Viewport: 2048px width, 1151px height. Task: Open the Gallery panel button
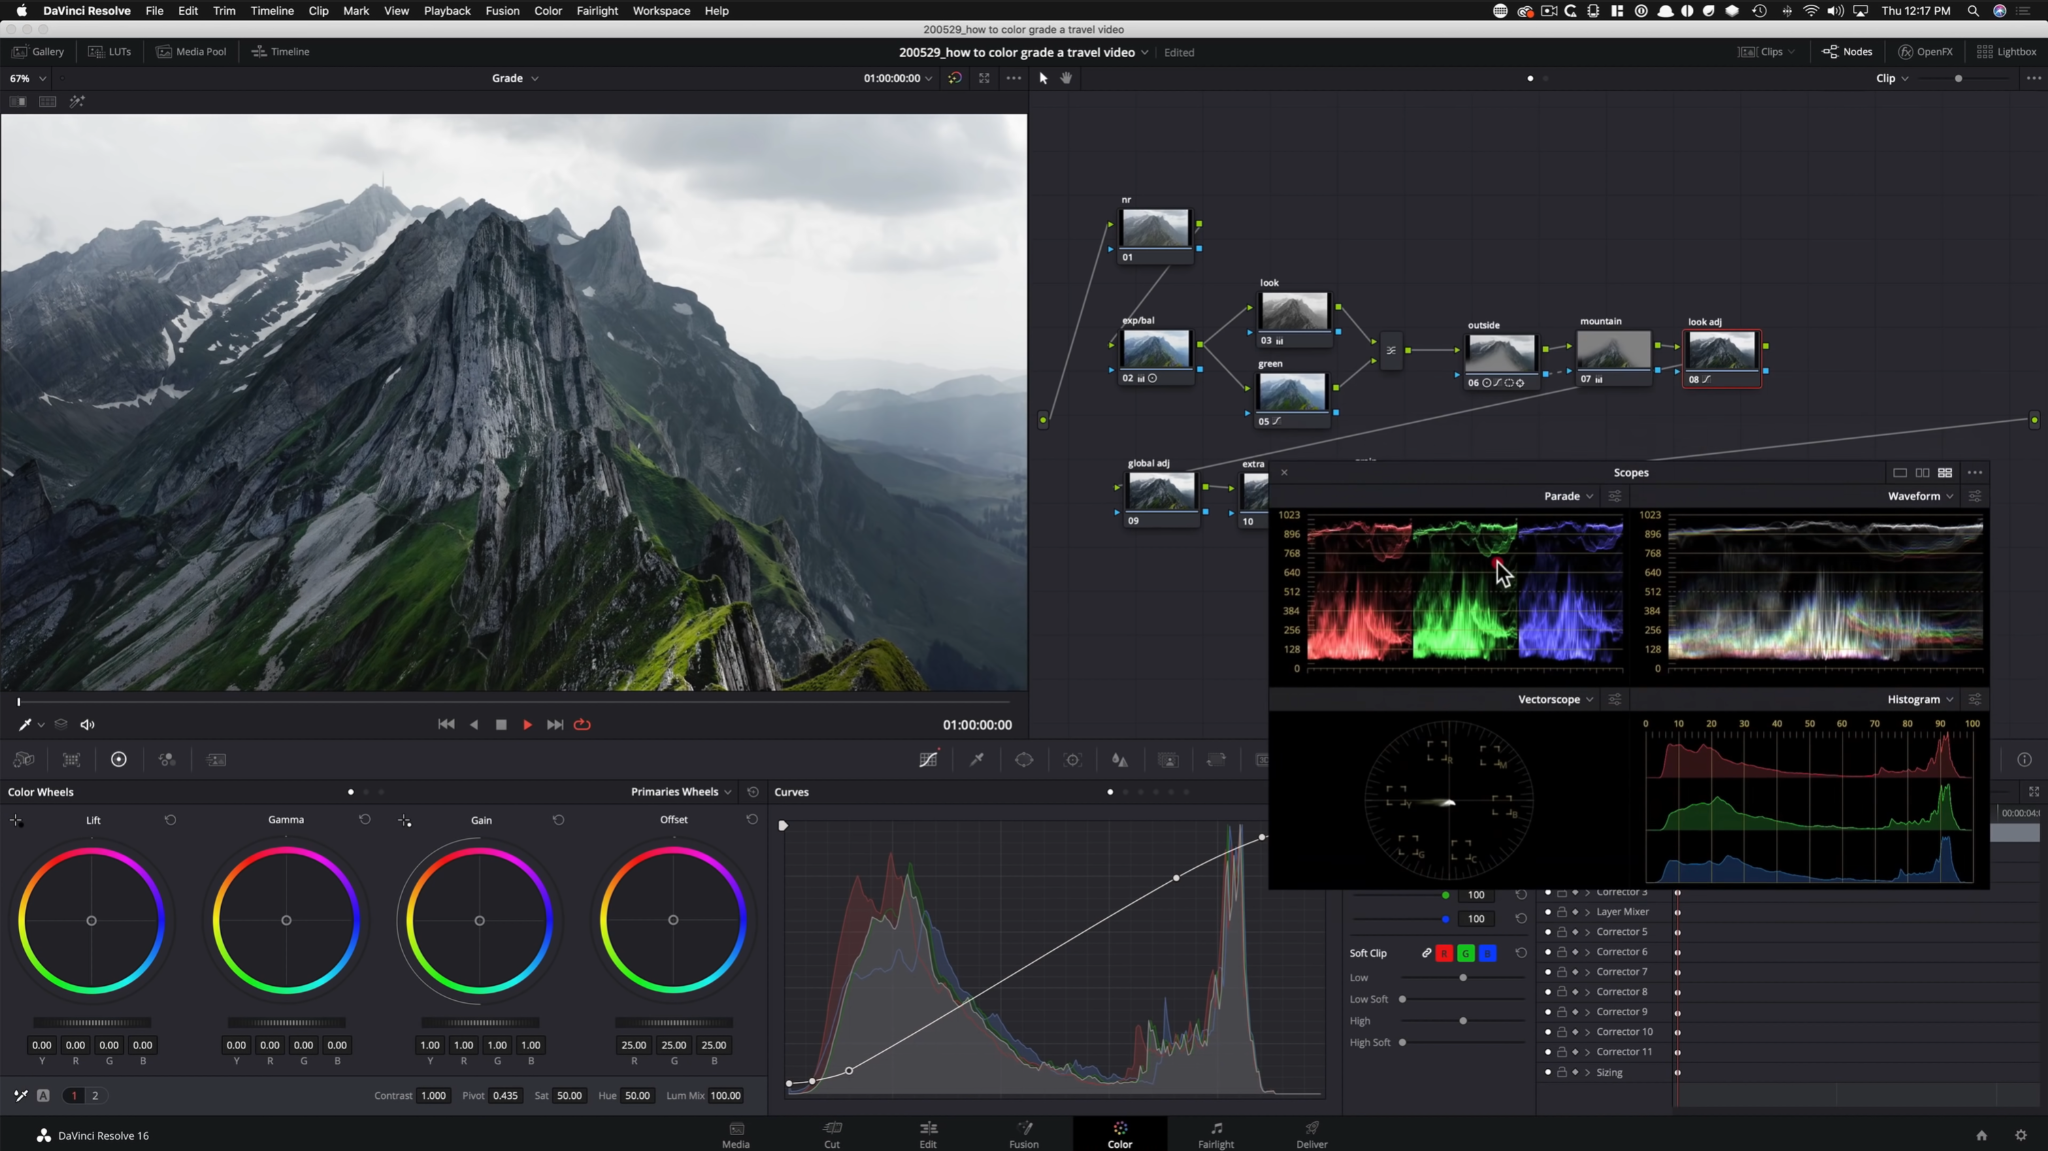click(x=38, y=52)
